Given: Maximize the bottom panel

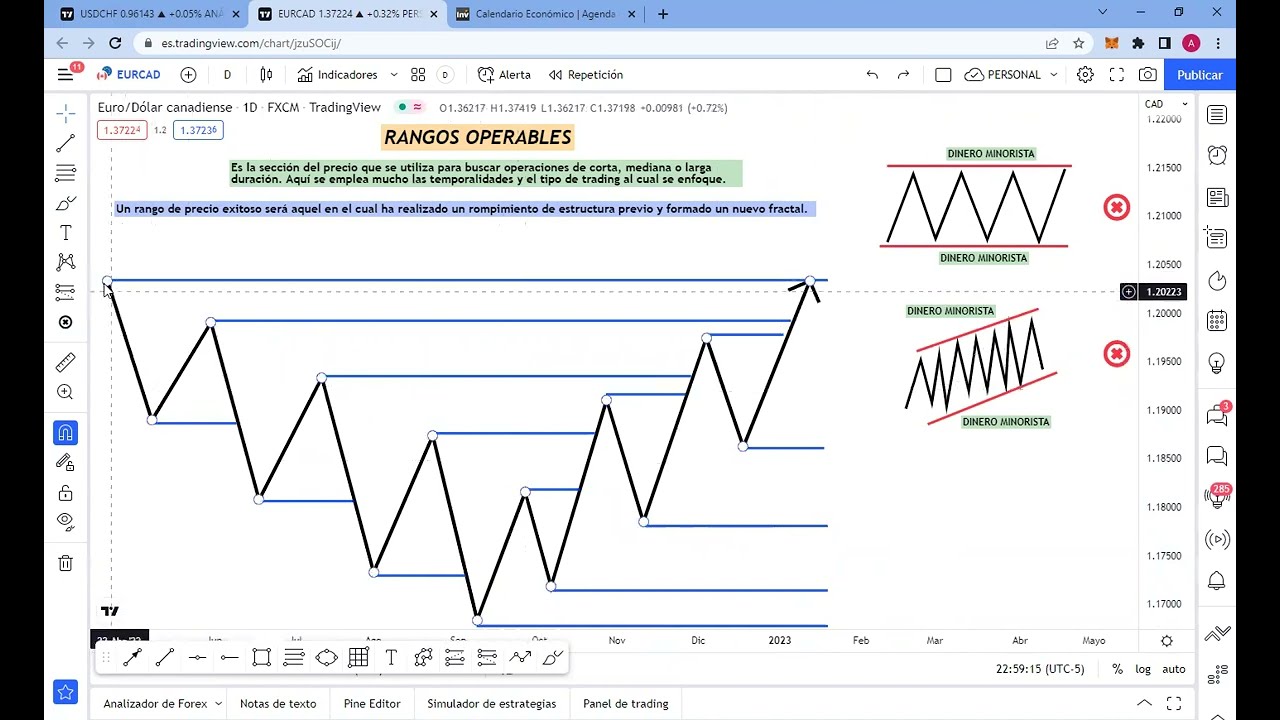Looking at the screenshot, I should click(1174, 704).
